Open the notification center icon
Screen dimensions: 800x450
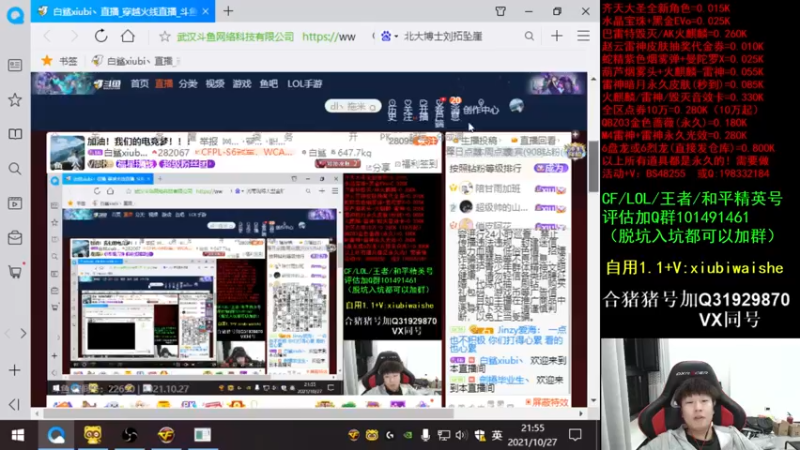[575, 435]
